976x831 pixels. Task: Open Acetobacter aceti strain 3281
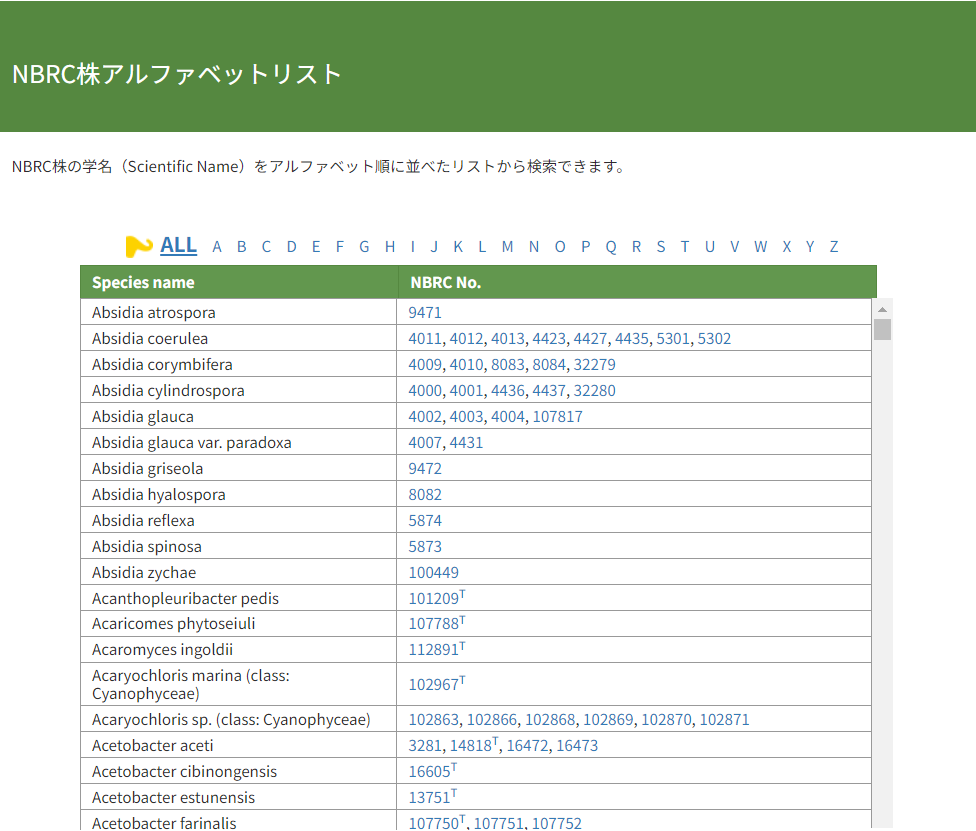coord(425,746)
